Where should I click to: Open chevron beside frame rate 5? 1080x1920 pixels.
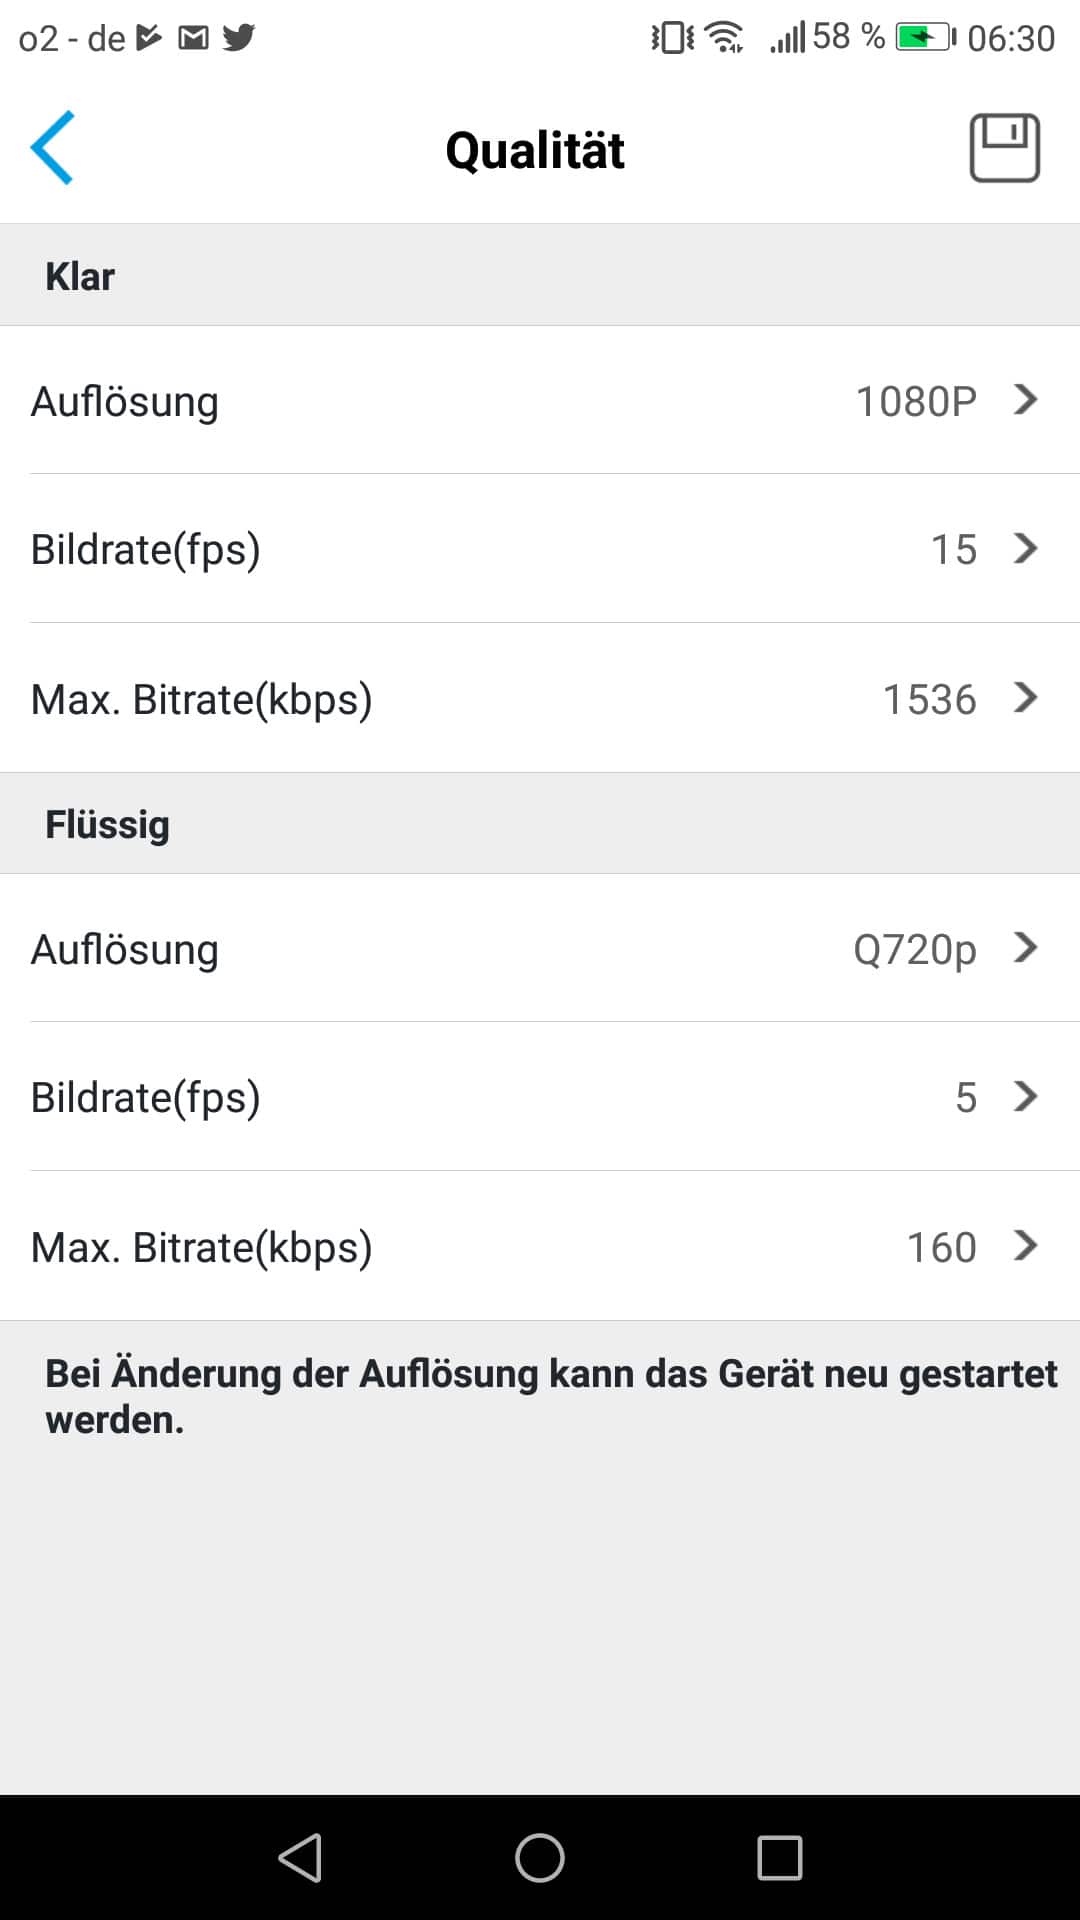coord(1025,1096)
